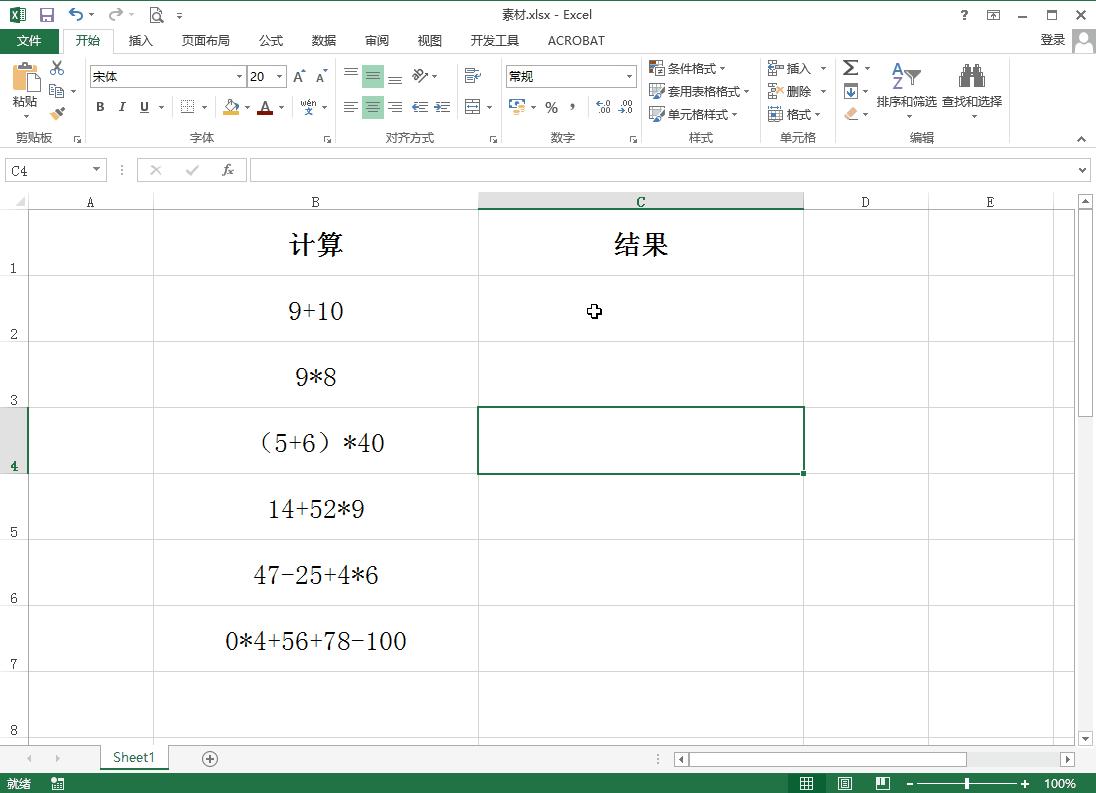Screen dimensions: 1096x793
Task: Click the Save icon in quick access toolbar
Action: pyautogui.click(x=47, y=15)
